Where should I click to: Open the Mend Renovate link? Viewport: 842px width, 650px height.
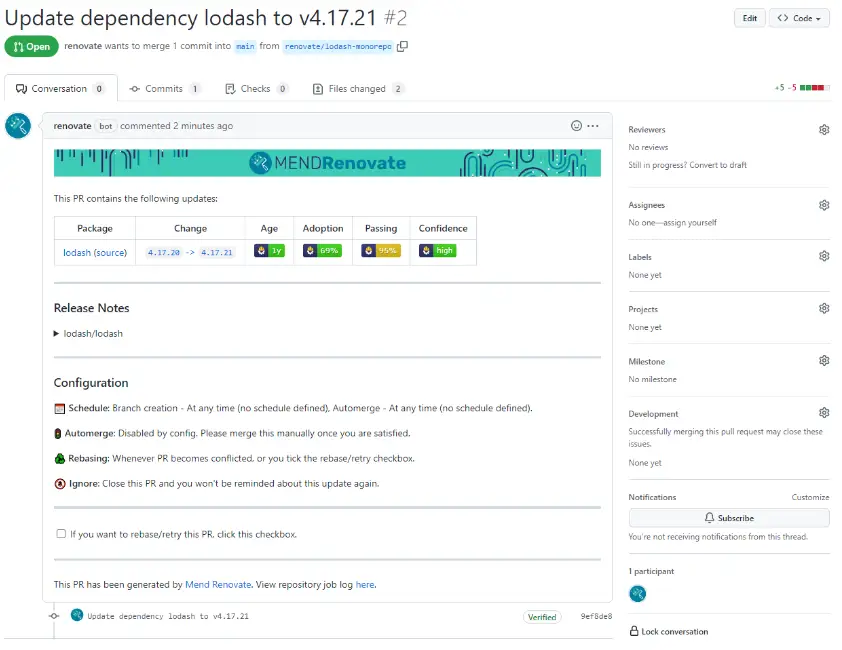[x=218, y=584]
